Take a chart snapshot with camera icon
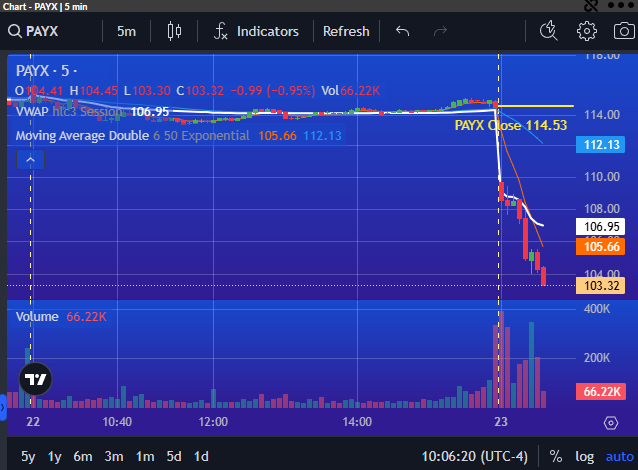The height and width of the screenshot is (470, 638). tap(624, 31)
